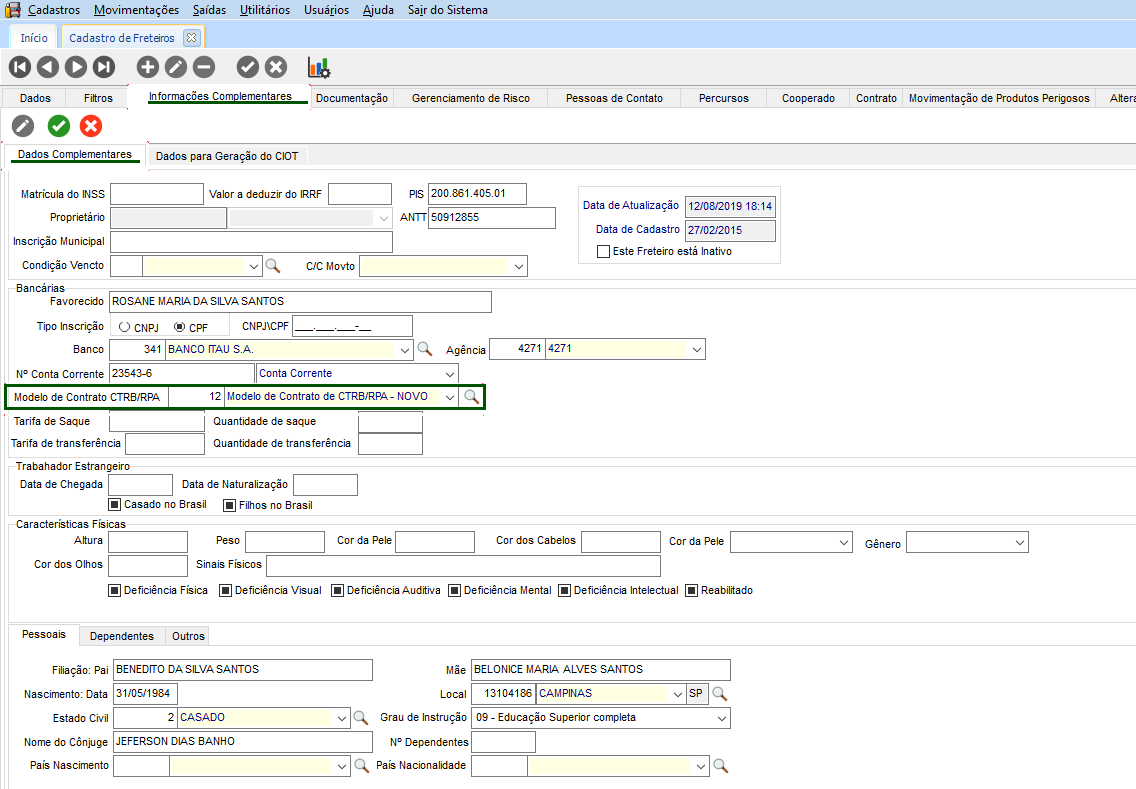Cancel editing with the red X icon

pos(91,126)
